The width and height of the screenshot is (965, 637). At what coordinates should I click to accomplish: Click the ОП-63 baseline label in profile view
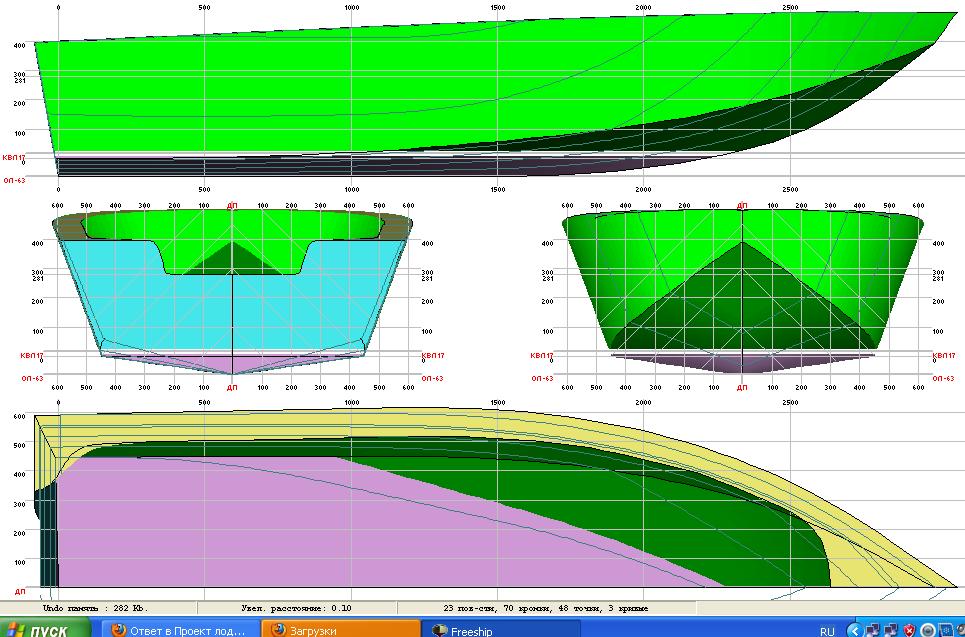(13, 181)
